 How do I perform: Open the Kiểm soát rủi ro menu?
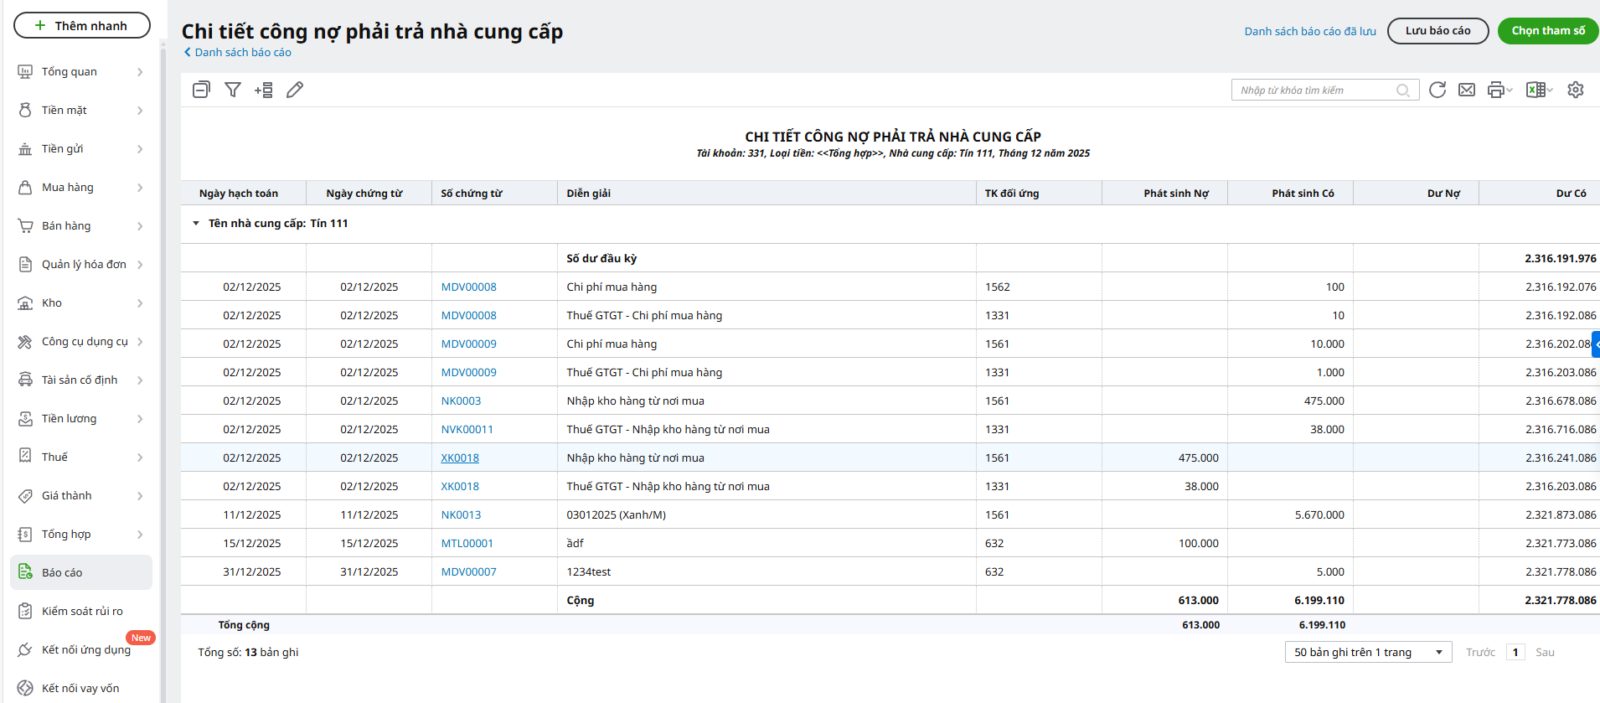[82, 611]
